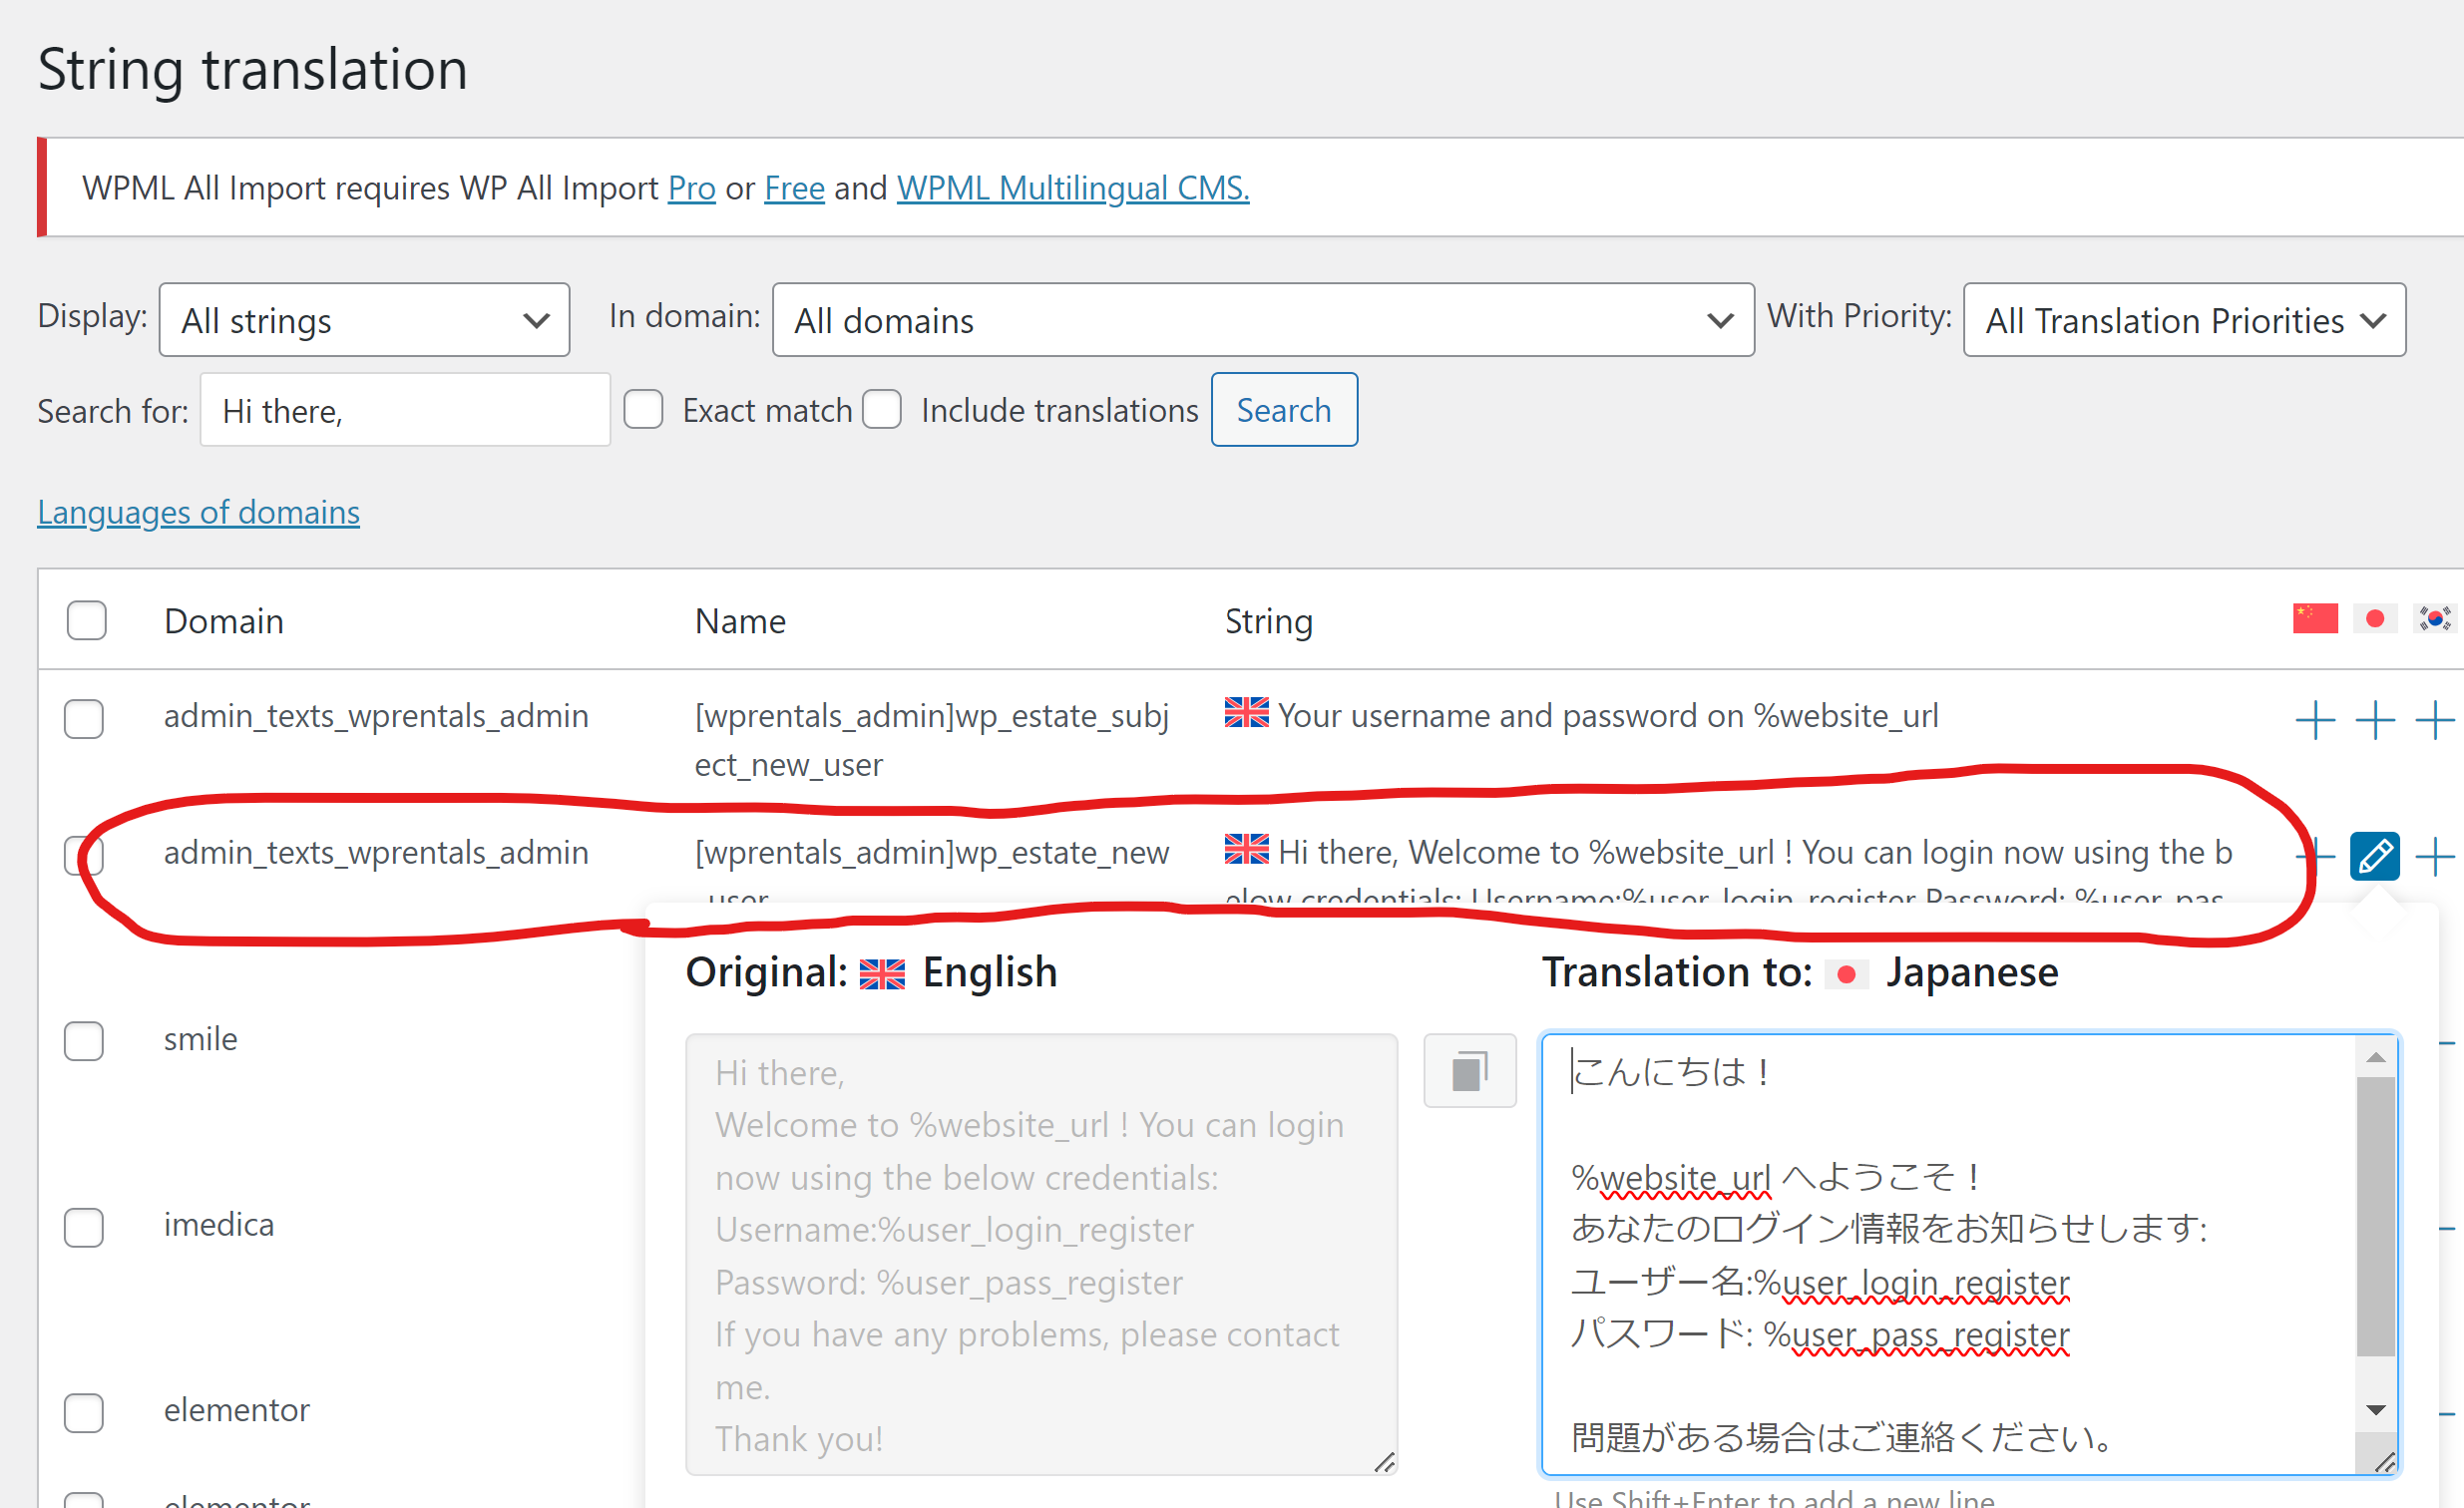Viewport: 2464px width, 1508px height.
Task: Click the imedica domain cell
Action: click(x=219, y=1225)
